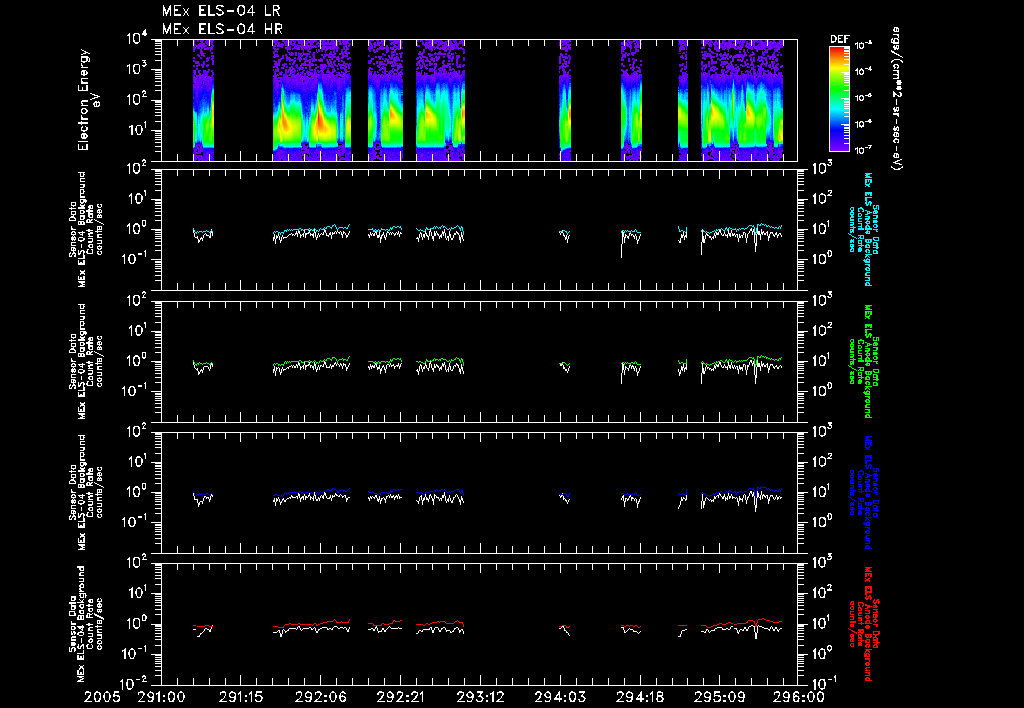Click the "Electron Energy eV" axis title
The width and height of the screenshot is (1024, 708).
88,99
